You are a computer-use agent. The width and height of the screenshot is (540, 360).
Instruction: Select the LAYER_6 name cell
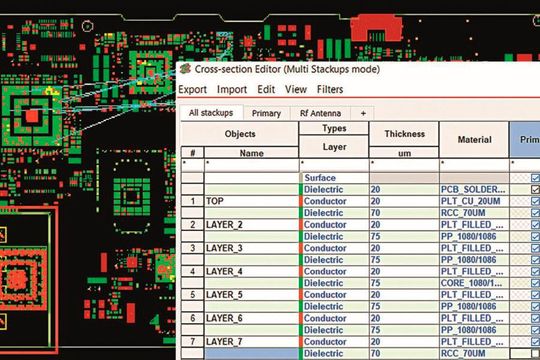tap(251, 318)
